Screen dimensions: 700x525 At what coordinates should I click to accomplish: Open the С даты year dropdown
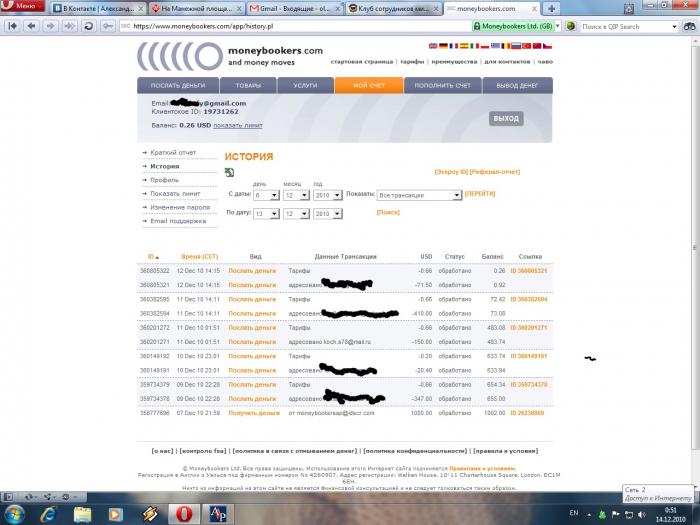(x=328, y=195)
